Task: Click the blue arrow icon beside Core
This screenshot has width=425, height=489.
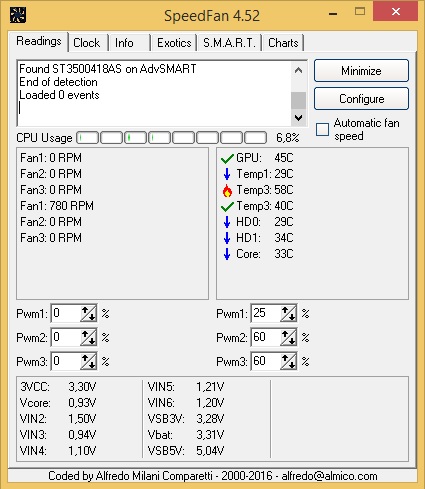Action: tap(227, 254)
